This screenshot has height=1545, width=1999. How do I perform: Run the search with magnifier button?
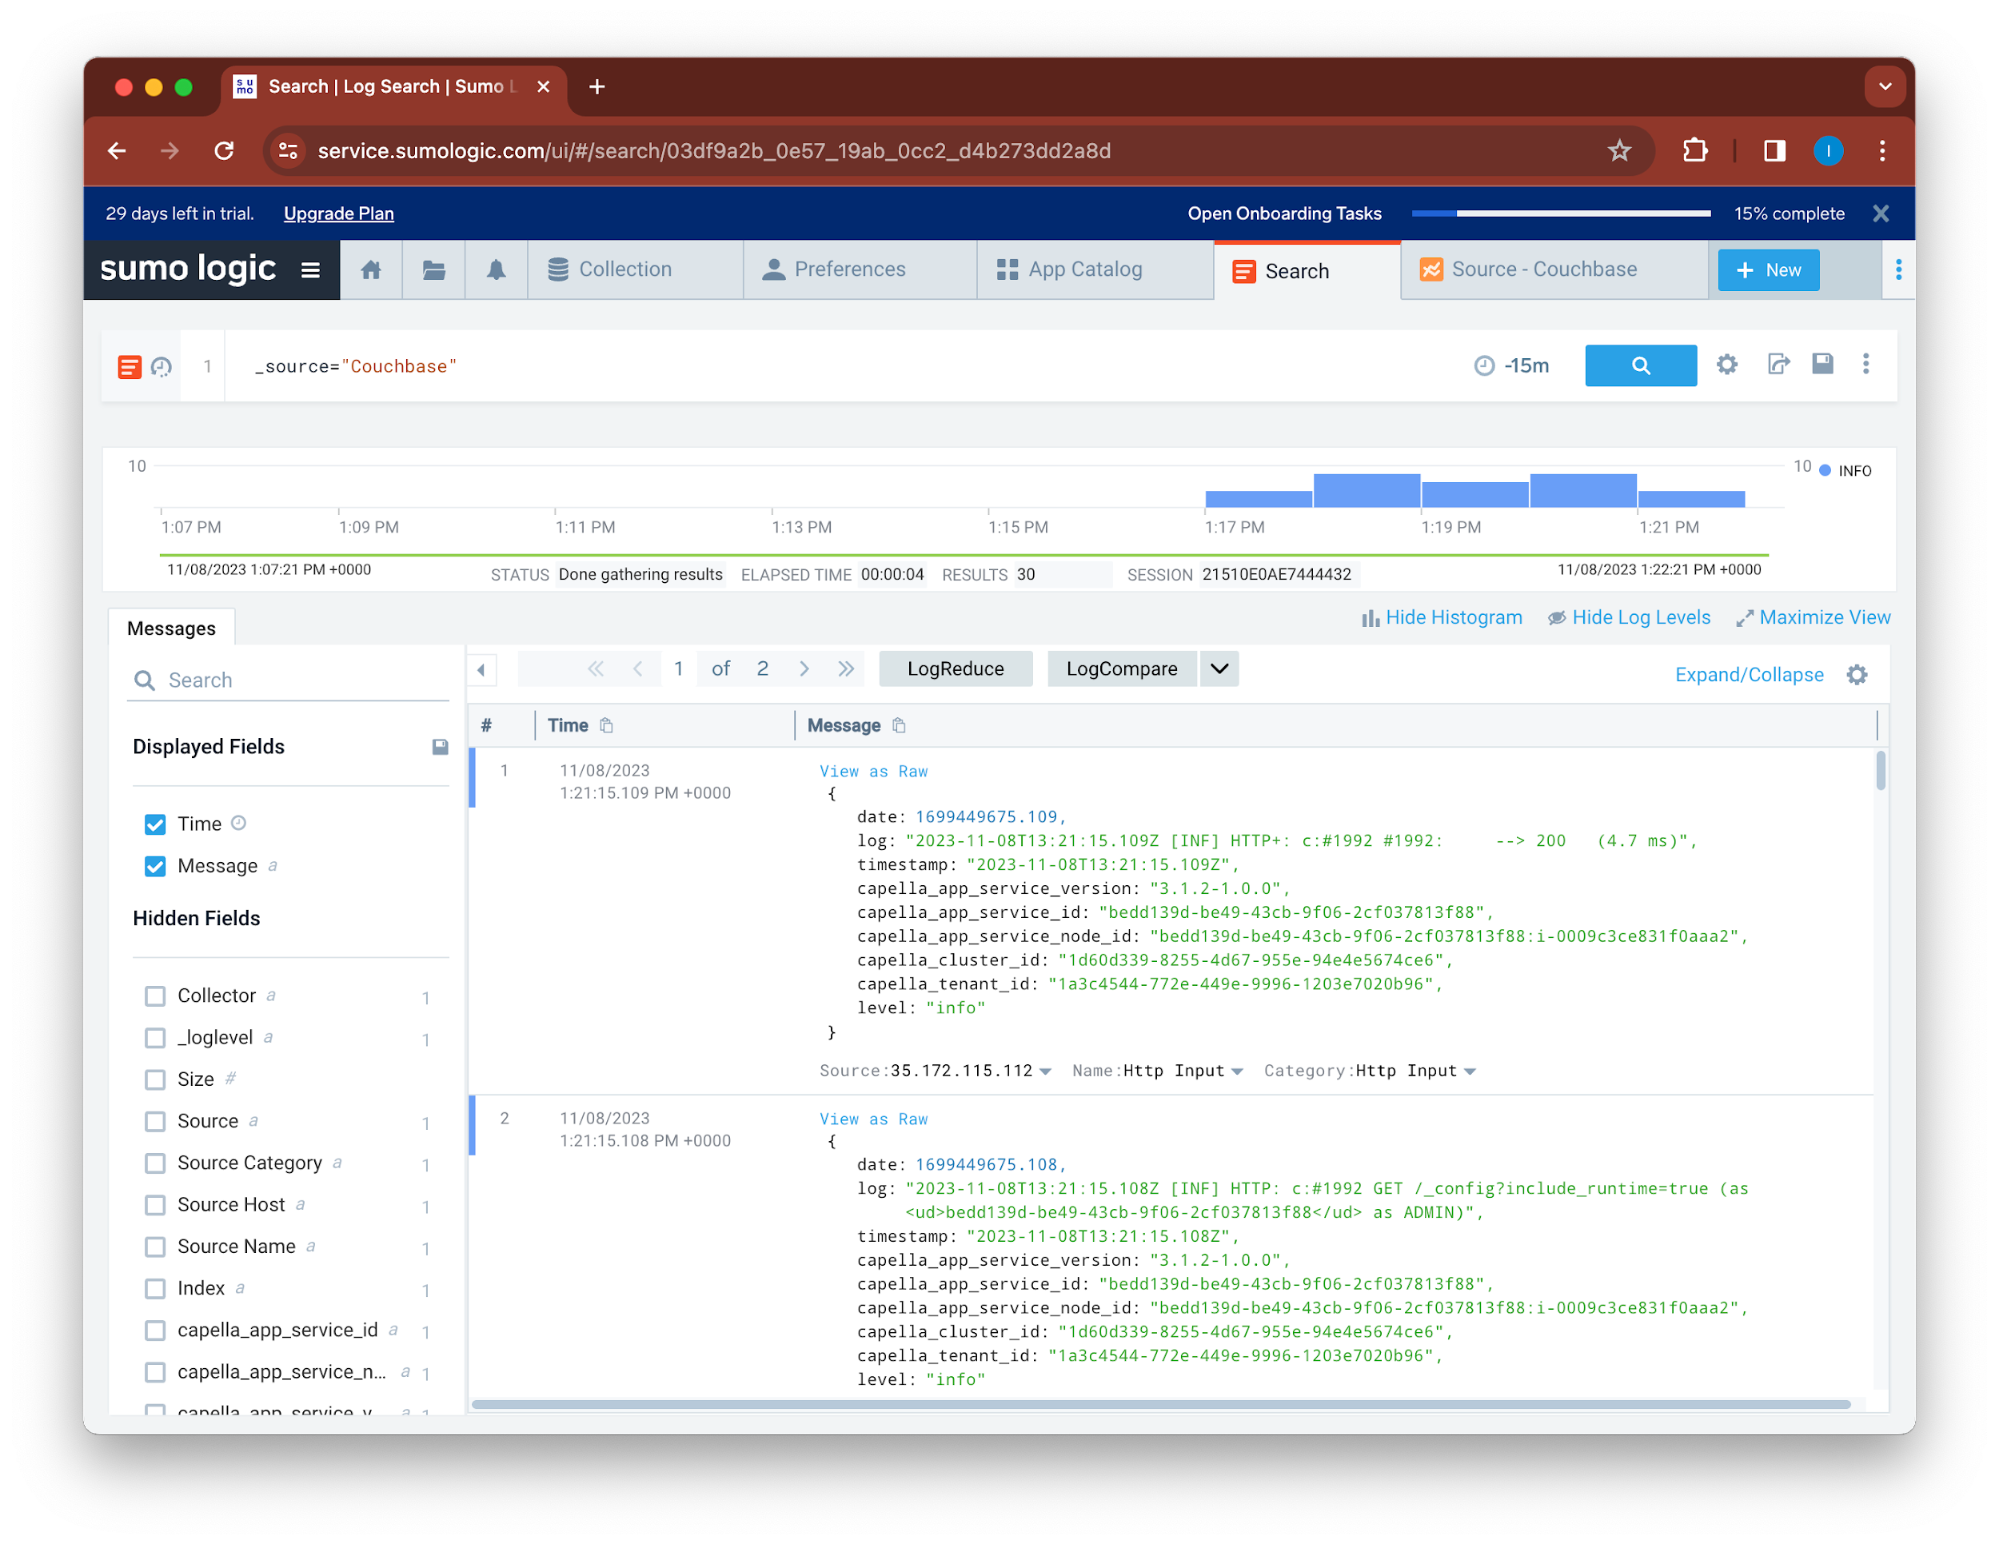click(x=1640, y=365)
